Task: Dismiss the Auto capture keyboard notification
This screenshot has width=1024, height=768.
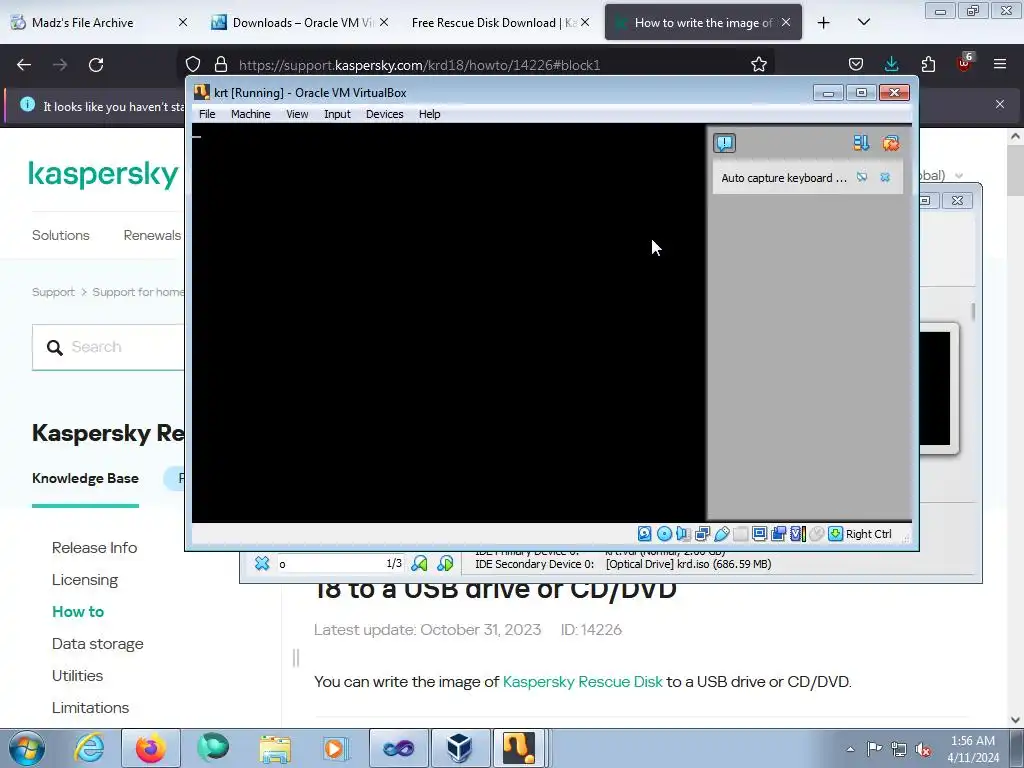Action: 885,178
